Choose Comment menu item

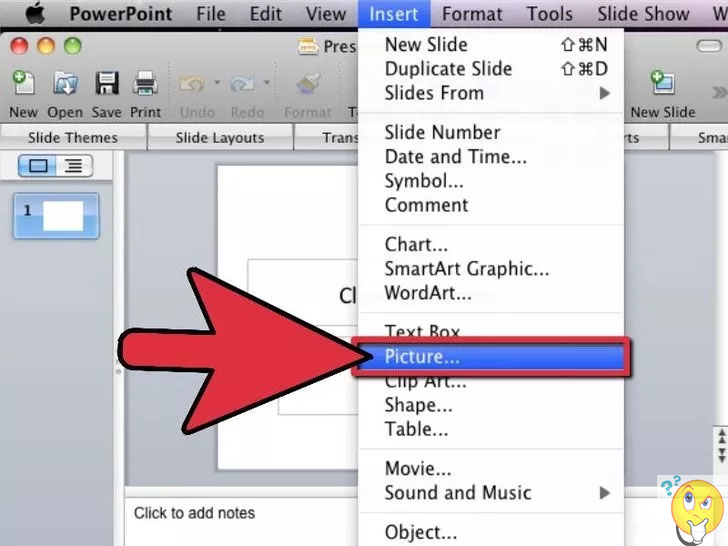[491, 205]
